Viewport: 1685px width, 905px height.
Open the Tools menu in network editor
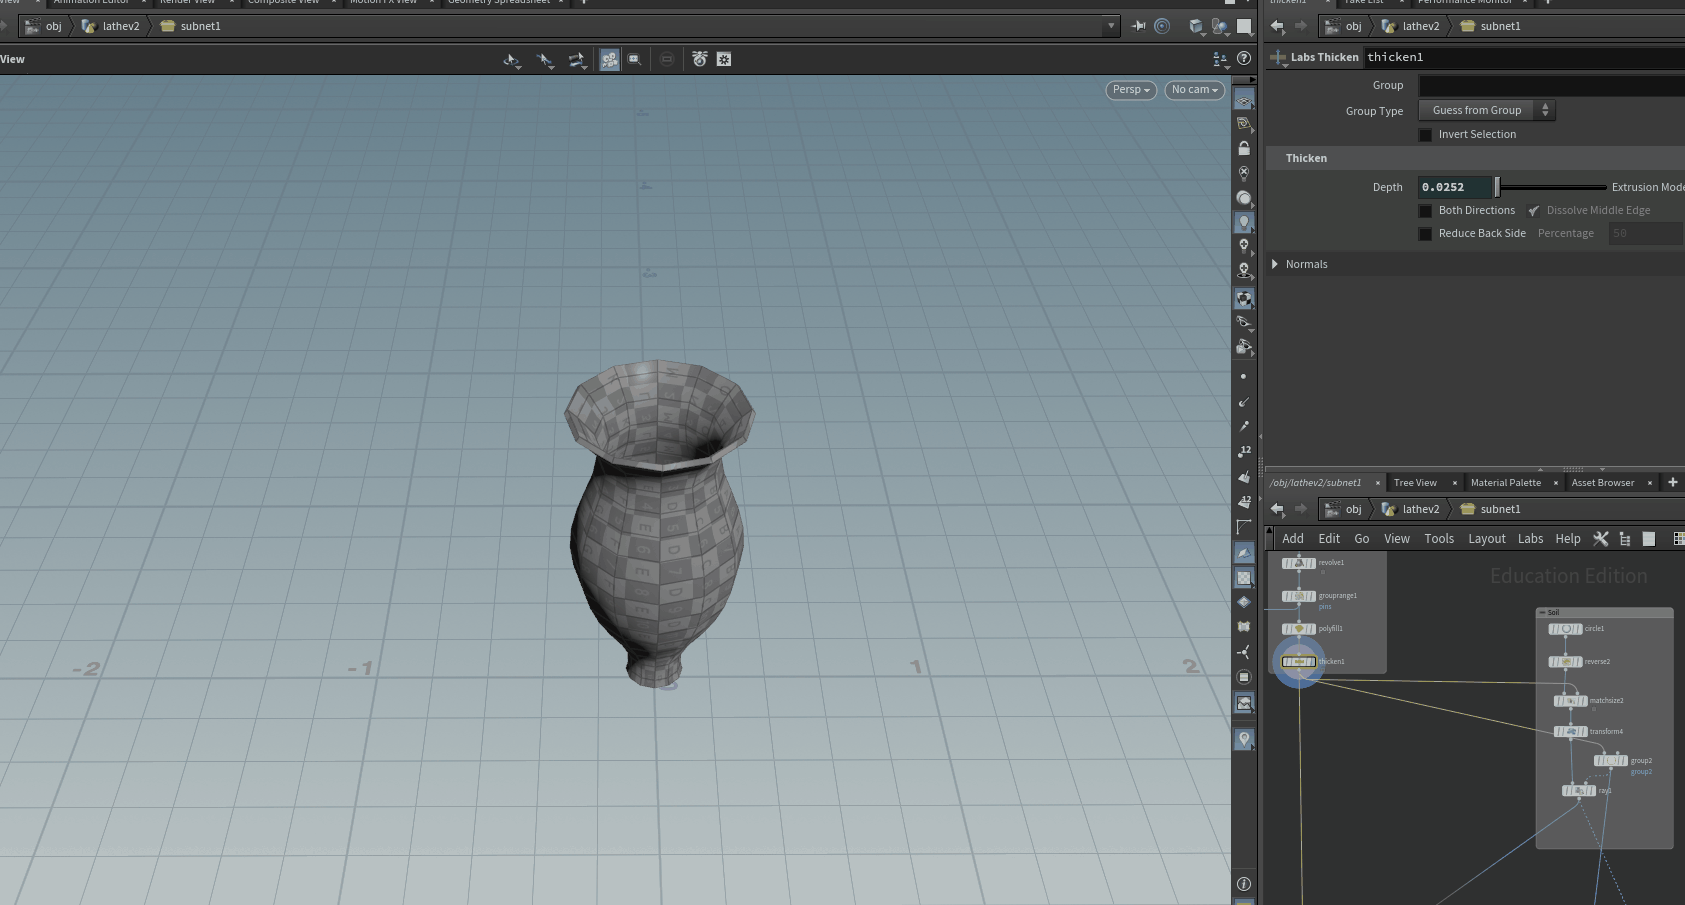[1439, 539]
